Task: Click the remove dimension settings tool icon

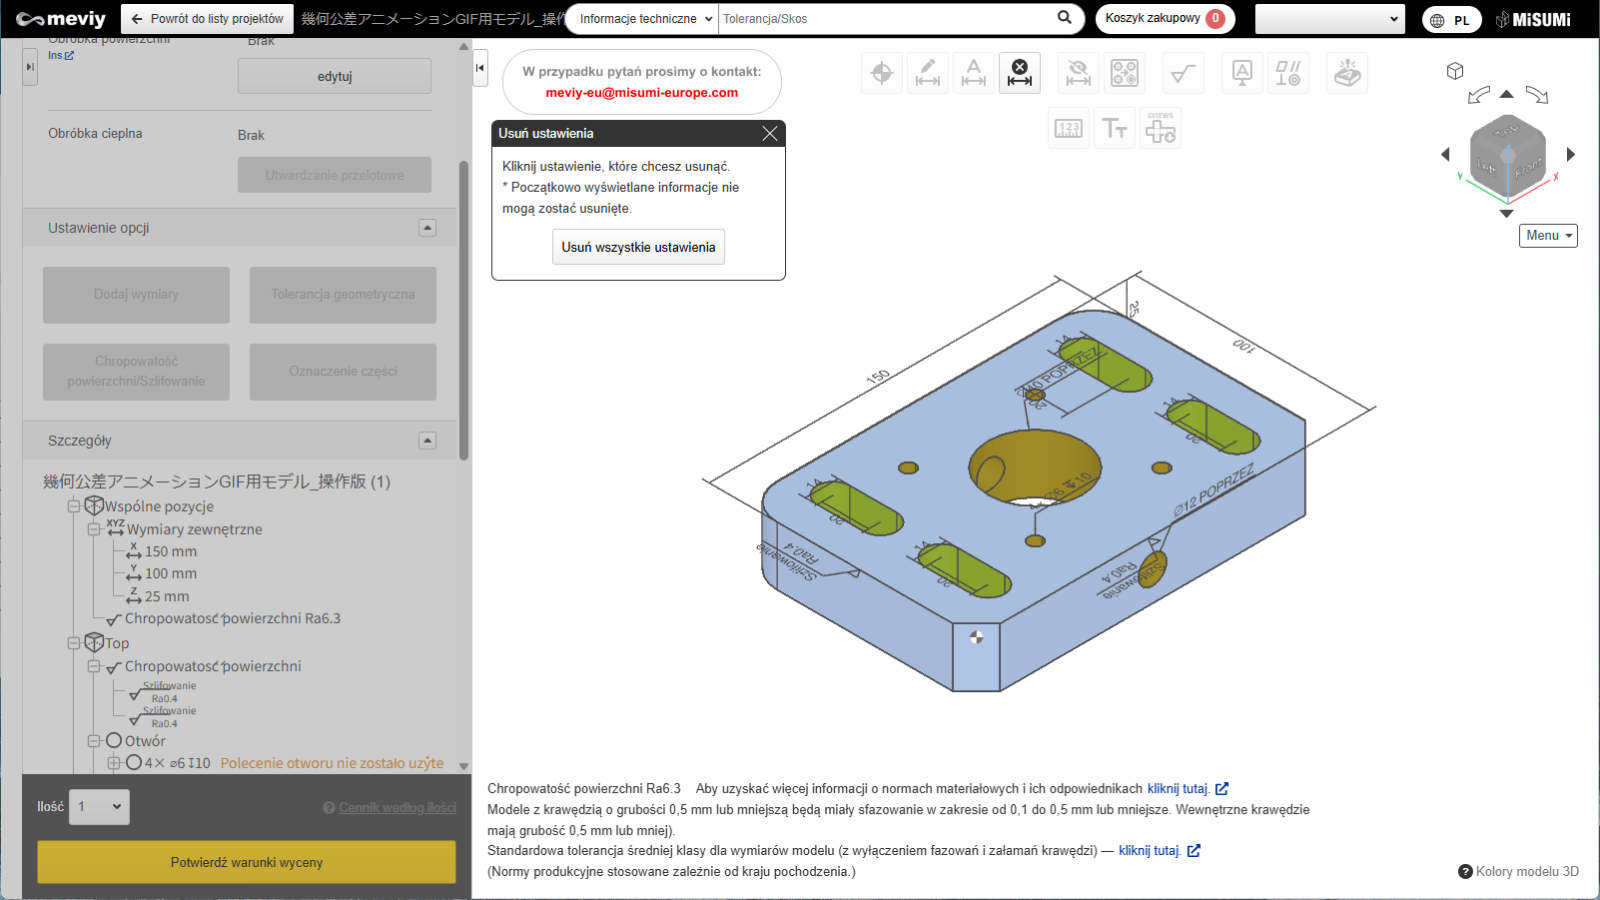Action: [1019, 73]
